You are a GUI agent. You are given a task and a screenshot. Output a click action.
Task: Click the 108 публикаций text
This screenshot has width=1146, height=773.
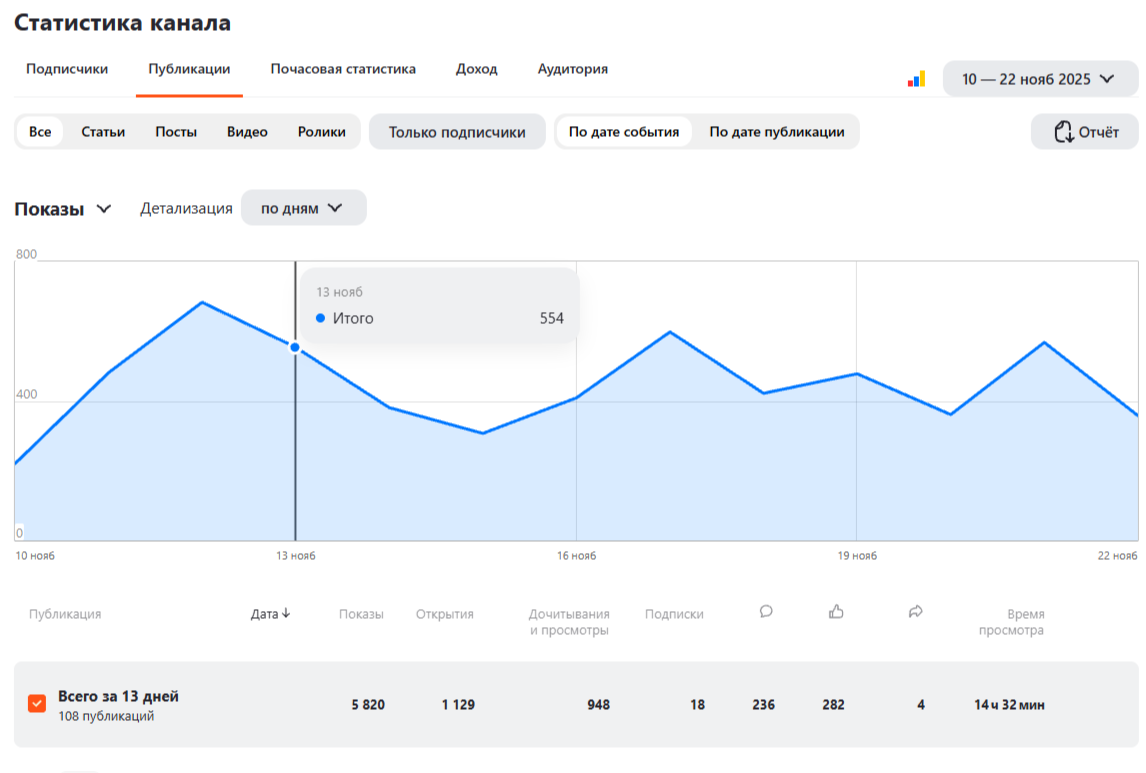tap(106, 716)
